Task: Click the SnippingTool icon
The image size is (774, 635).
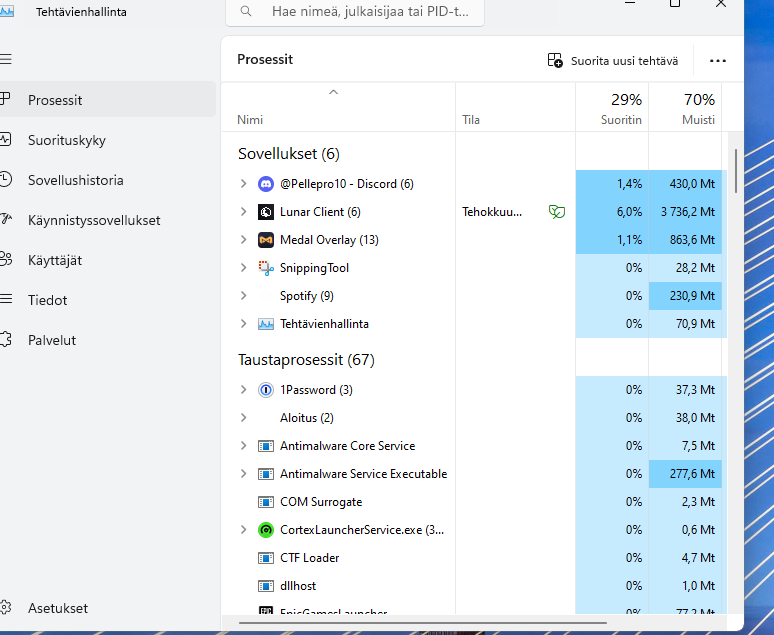Action: [266, 268]
